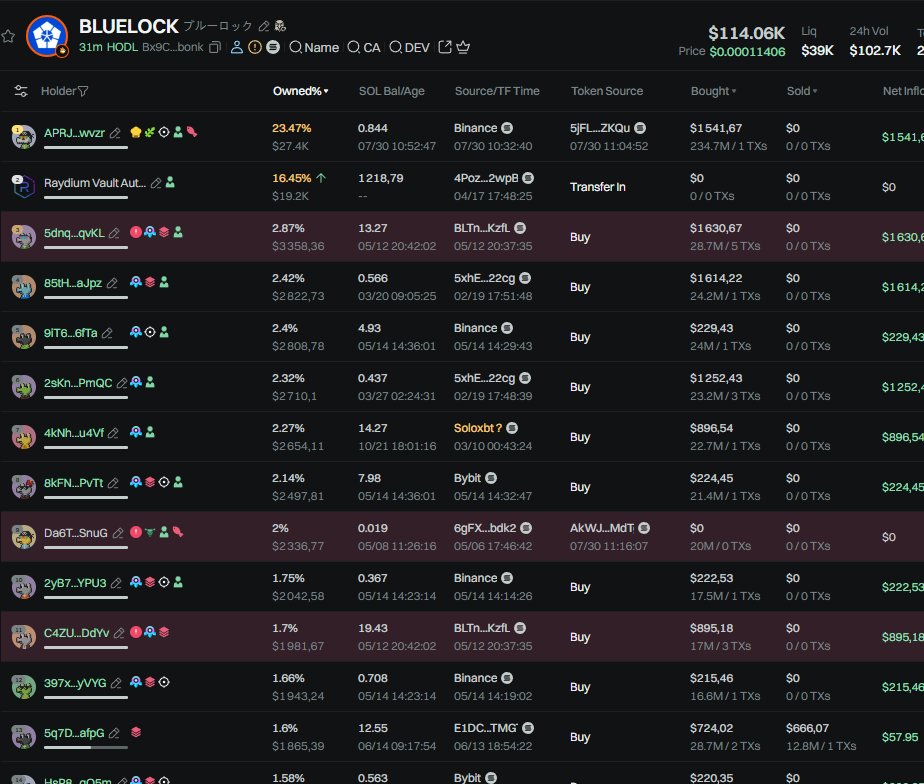Click the avatar of holder 397x...yVYG
This screenshot has height=784, width=924.
[24, 687]
